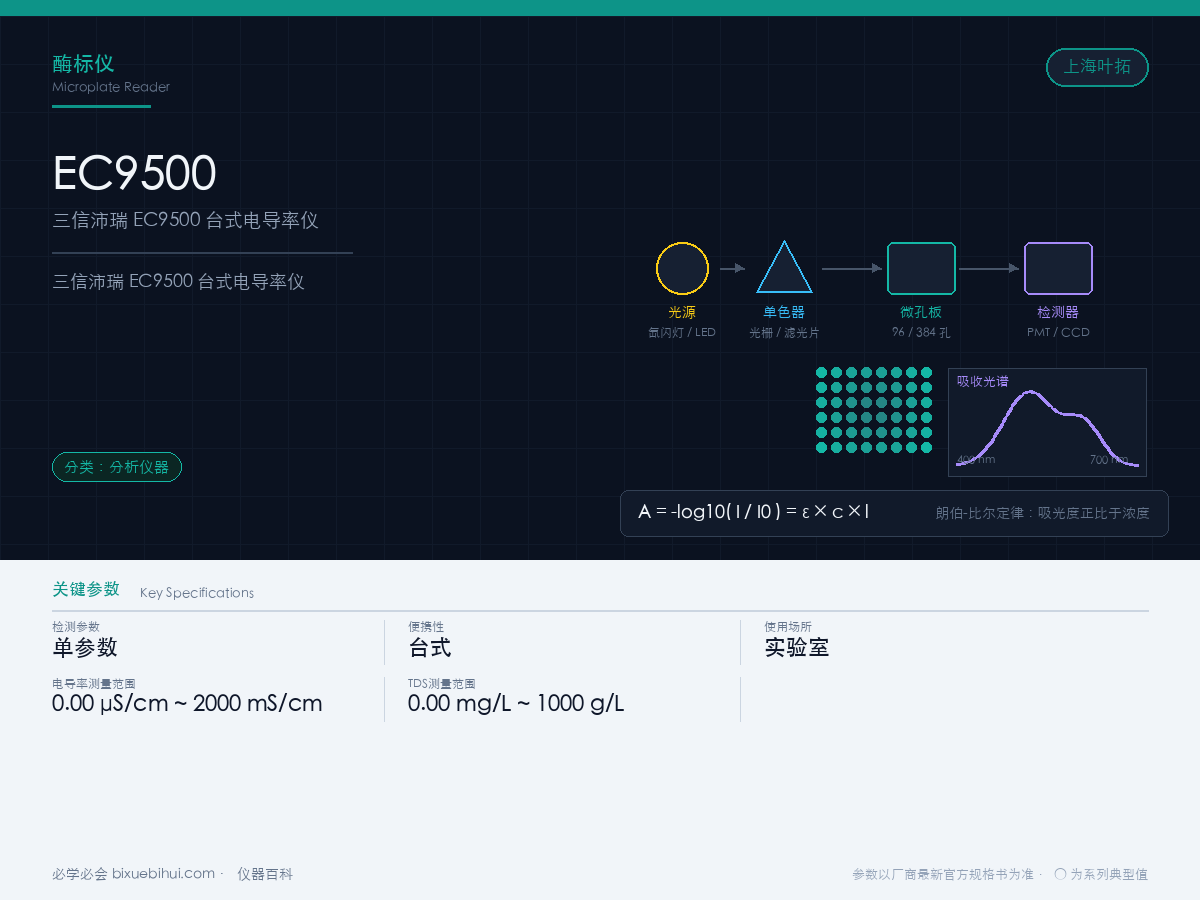Screen dimensions: 1200x900
Task: Click the 朗伯-比尔定律 explanation text
Action: 1043,513
